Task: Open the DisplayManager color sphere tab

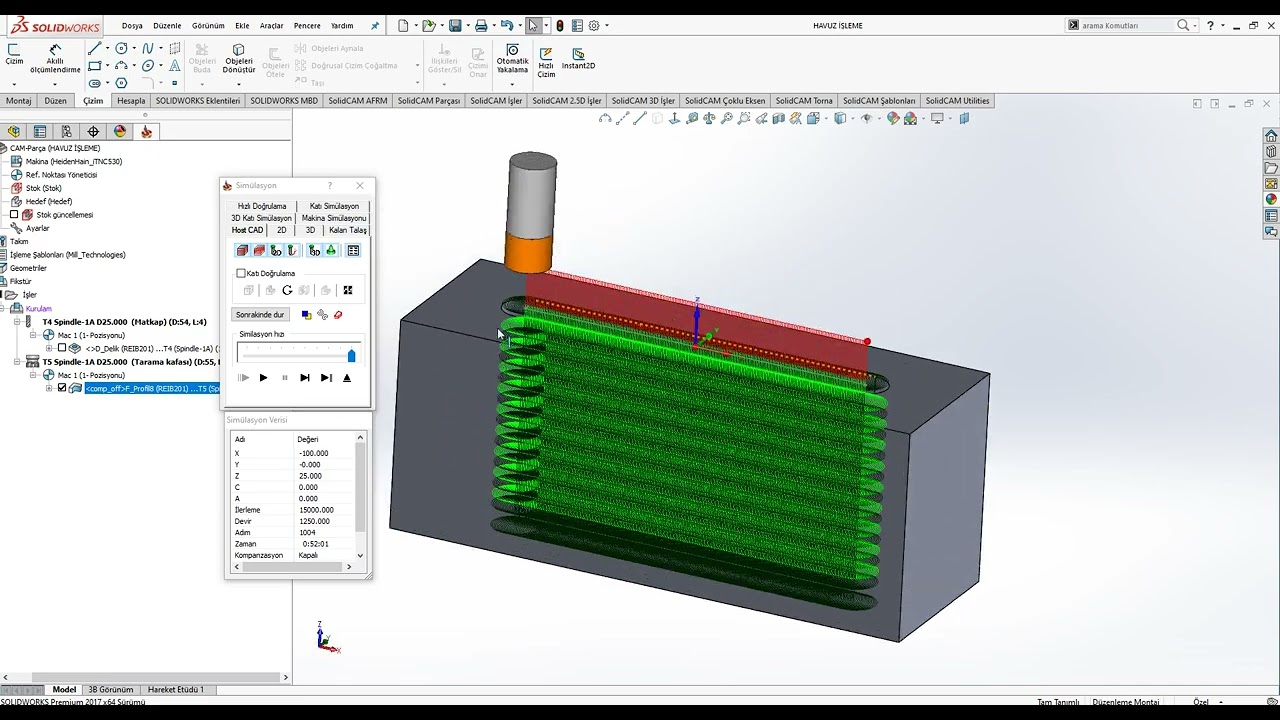Action: point(120,132)
